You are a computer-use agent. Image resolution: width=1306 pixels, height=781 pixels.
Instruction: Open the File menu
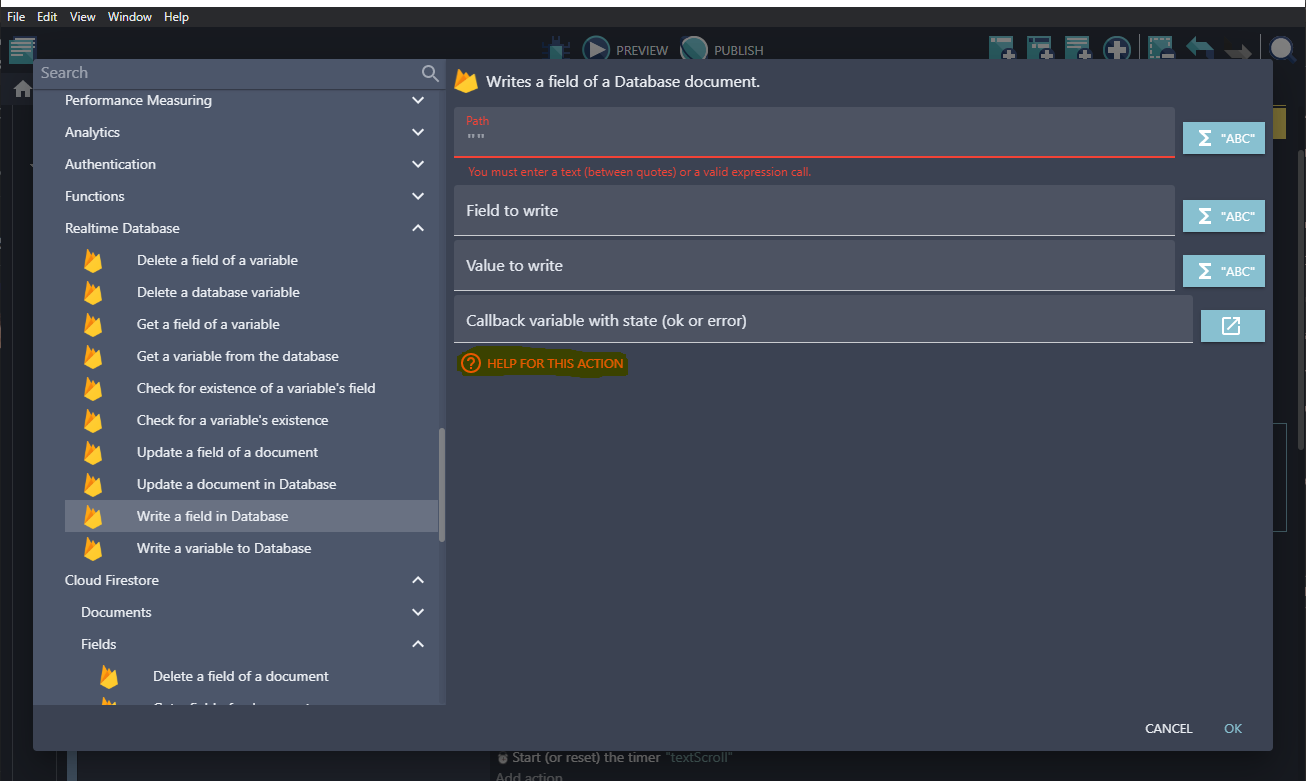click(x=16, y=17)
